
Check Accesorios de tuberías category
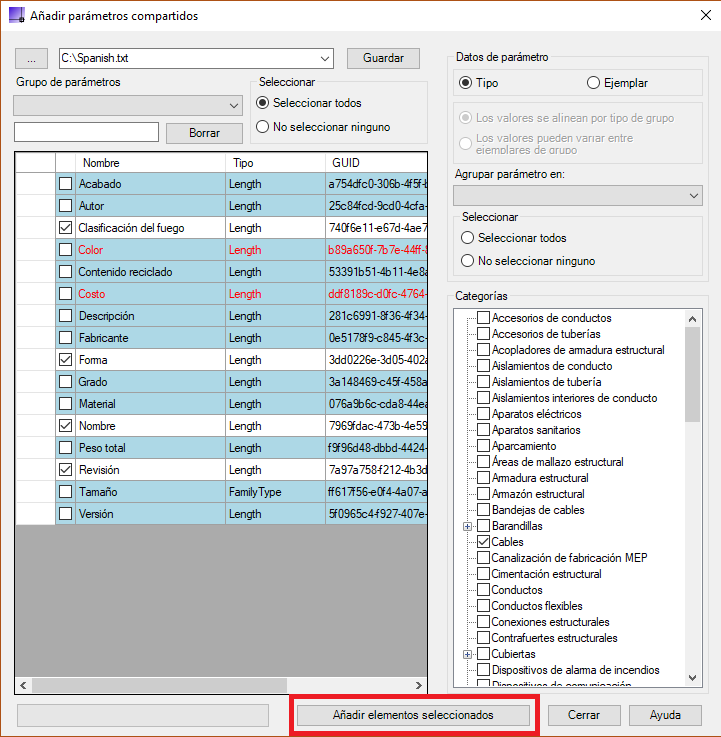click(484, 334)
